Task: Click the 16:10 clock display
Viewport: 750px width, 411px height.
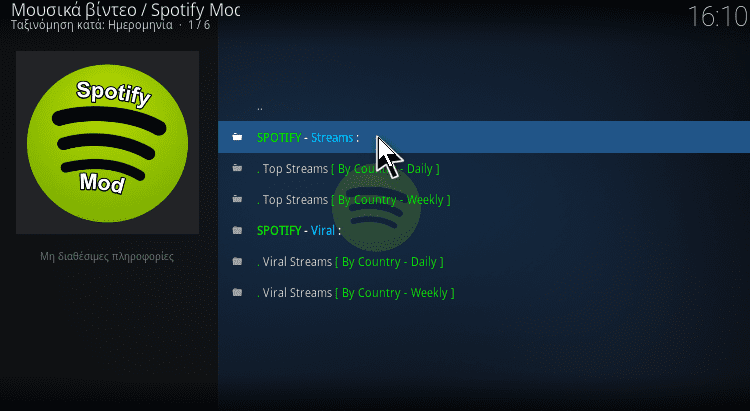Action: (x=718, y=17)
